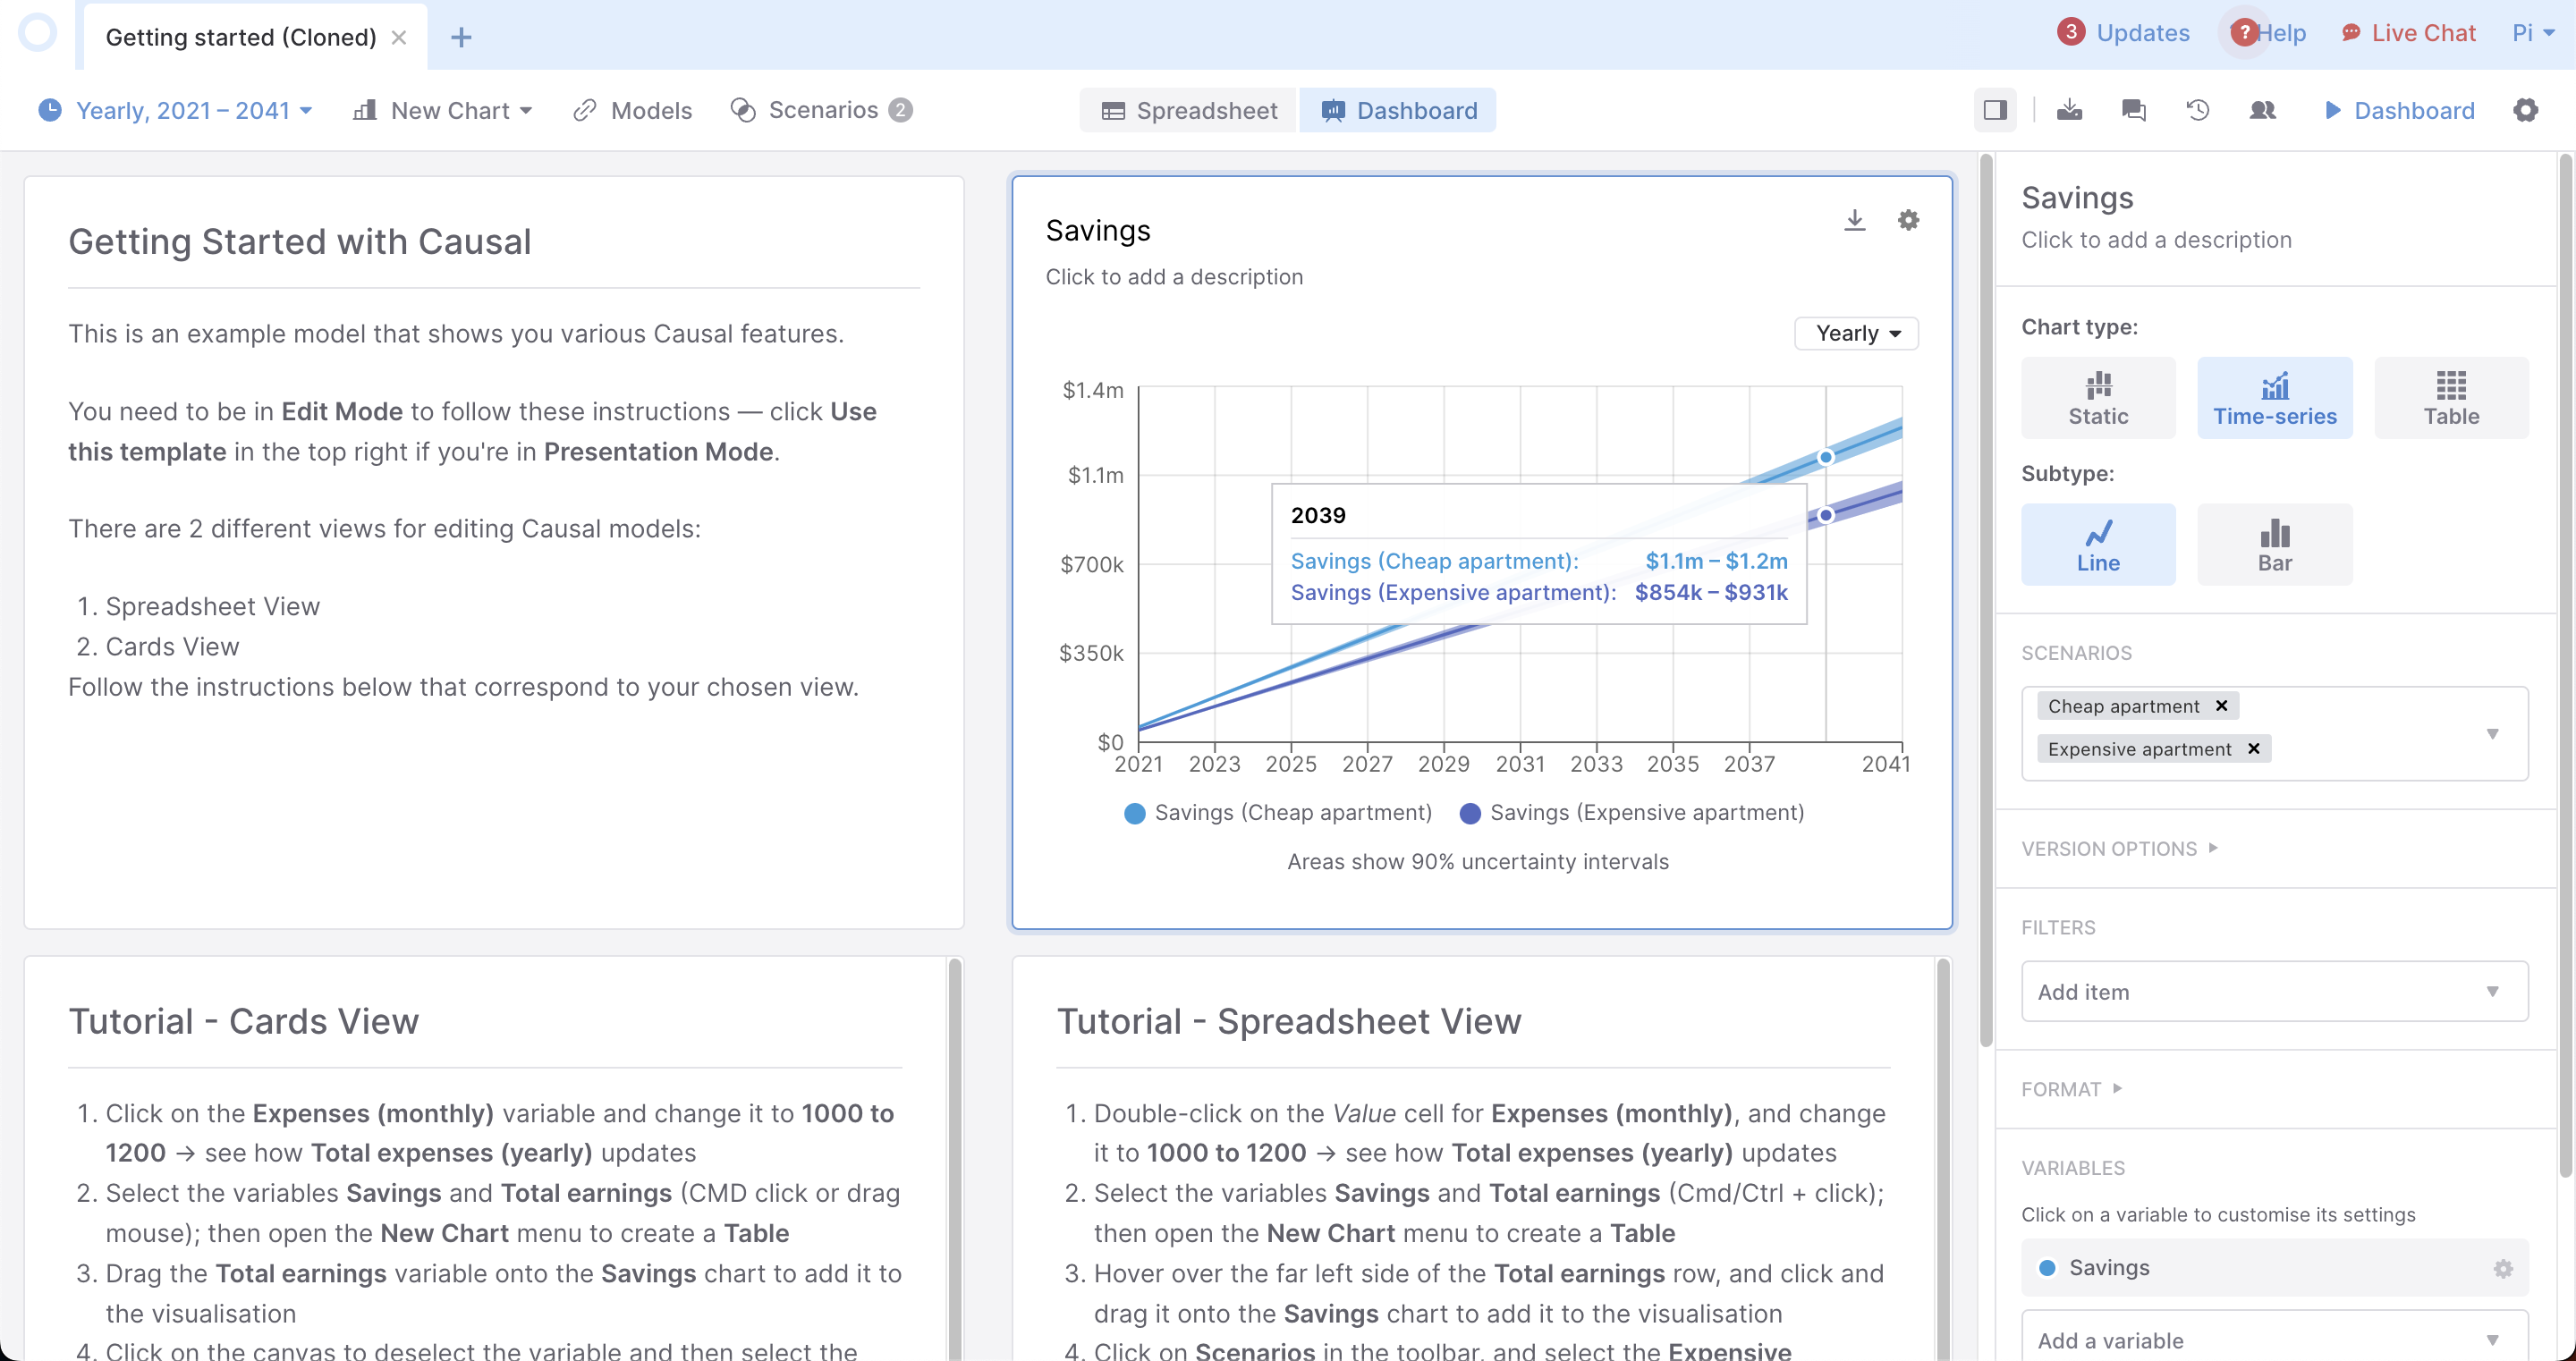This screenshot has width=2576, height=1361.
Task: Click the Getting Started with Causal heading
Action: click(x=300, y=242)
